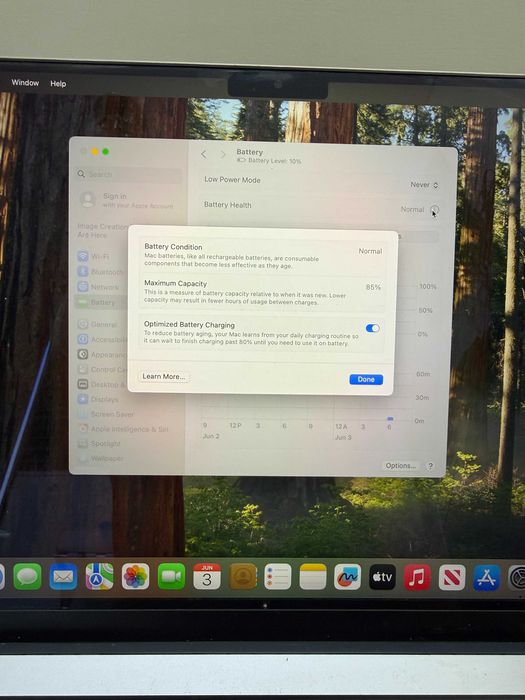Launch Apple TV from the Dock

coord(382,576)
